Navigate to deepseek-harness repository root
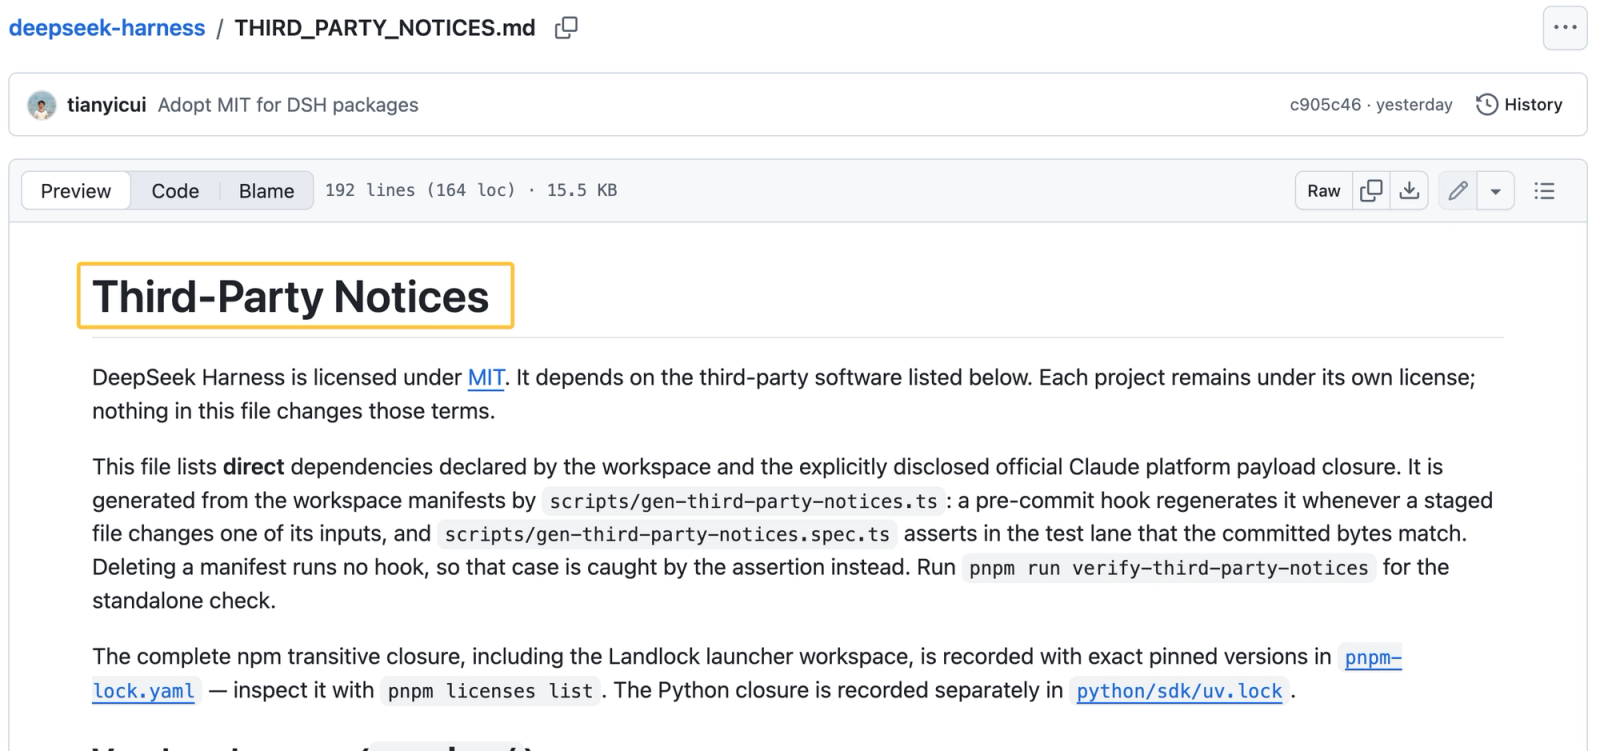 click(107, 28)
